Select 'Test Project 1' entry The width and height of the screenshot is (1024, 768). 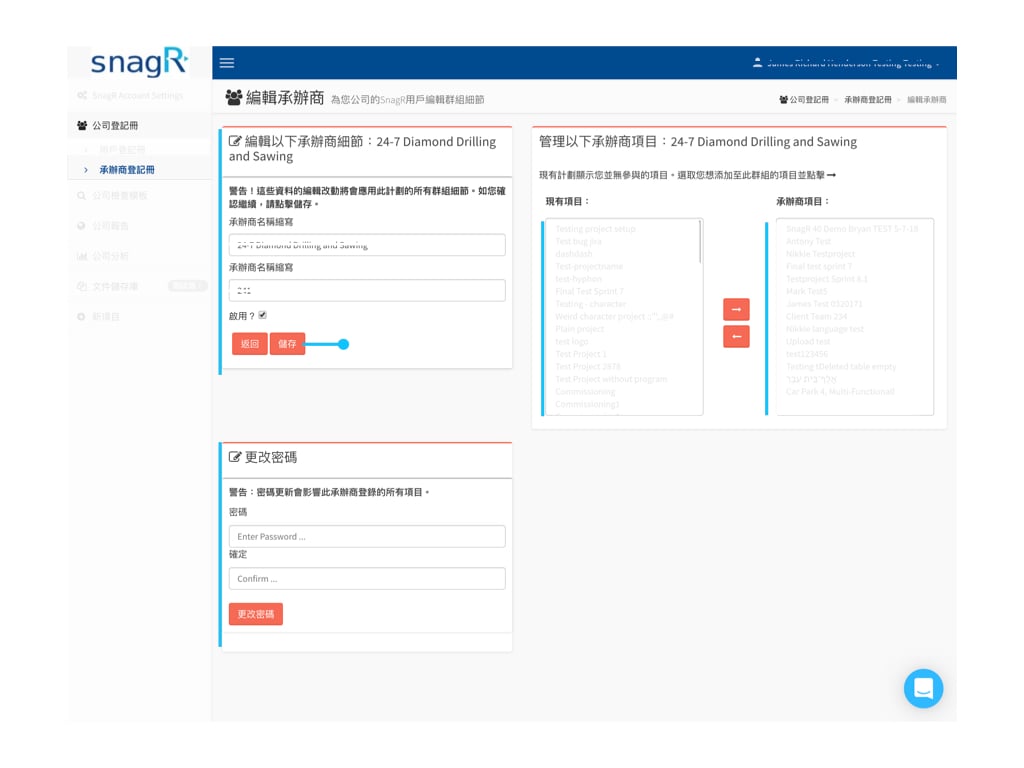pyautogui.click(x=581, y=354)
